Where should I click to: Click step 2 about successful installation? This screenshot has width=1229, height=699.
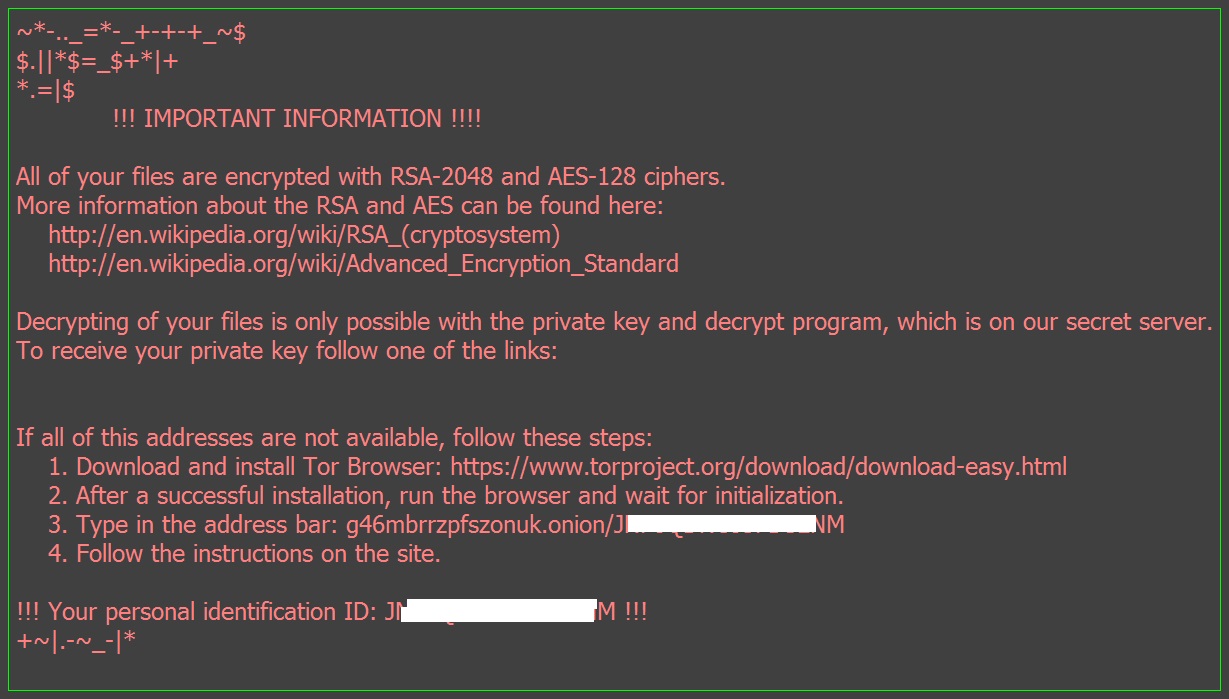click(x=460, y=495)
